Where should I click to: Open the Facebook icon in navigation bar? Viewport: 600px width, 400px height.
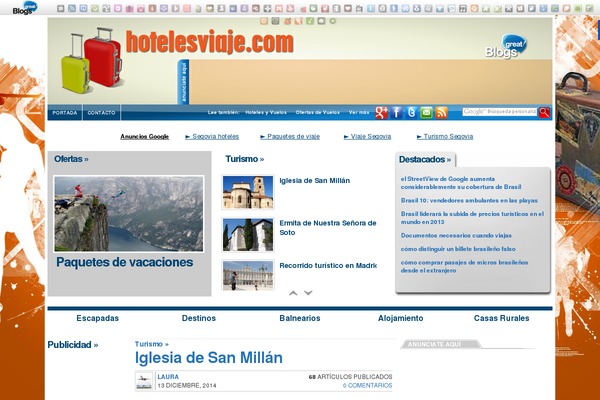coord(396,113)
